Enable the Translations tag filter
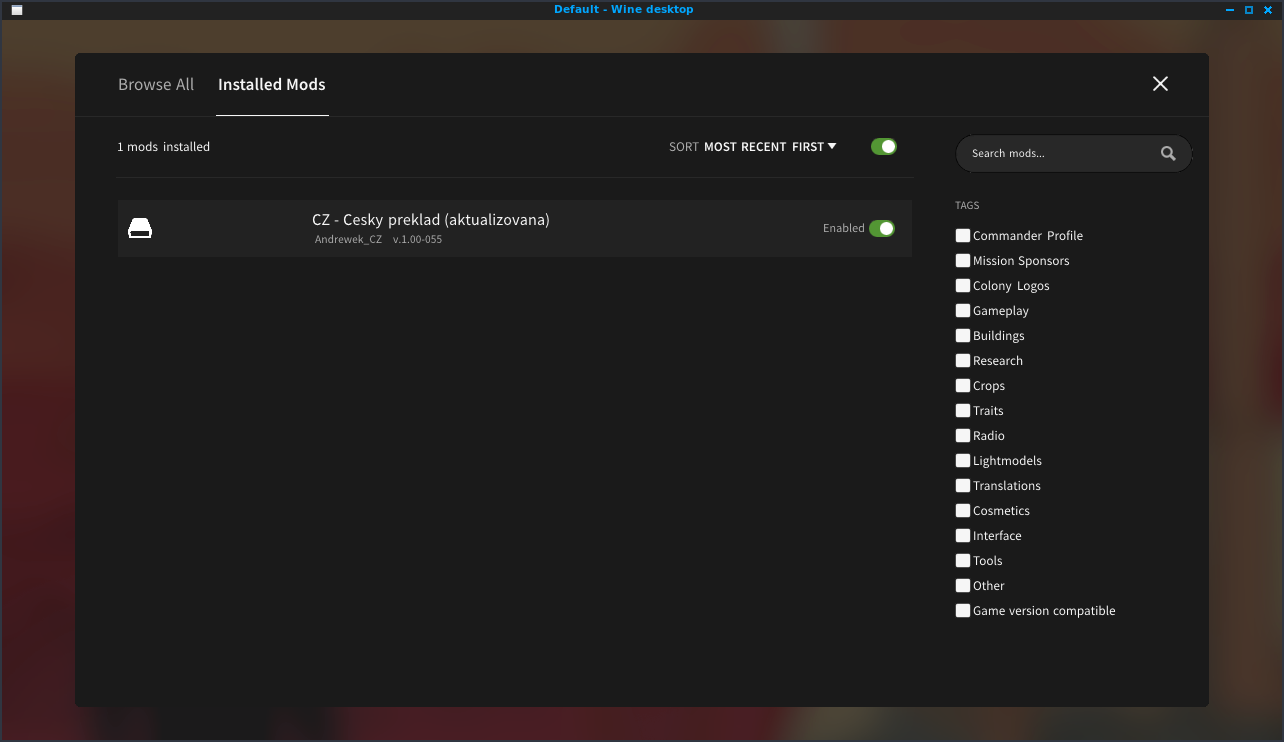This screenshot has height=742, width=1284. pyautogui.click(x=963, y=486)
